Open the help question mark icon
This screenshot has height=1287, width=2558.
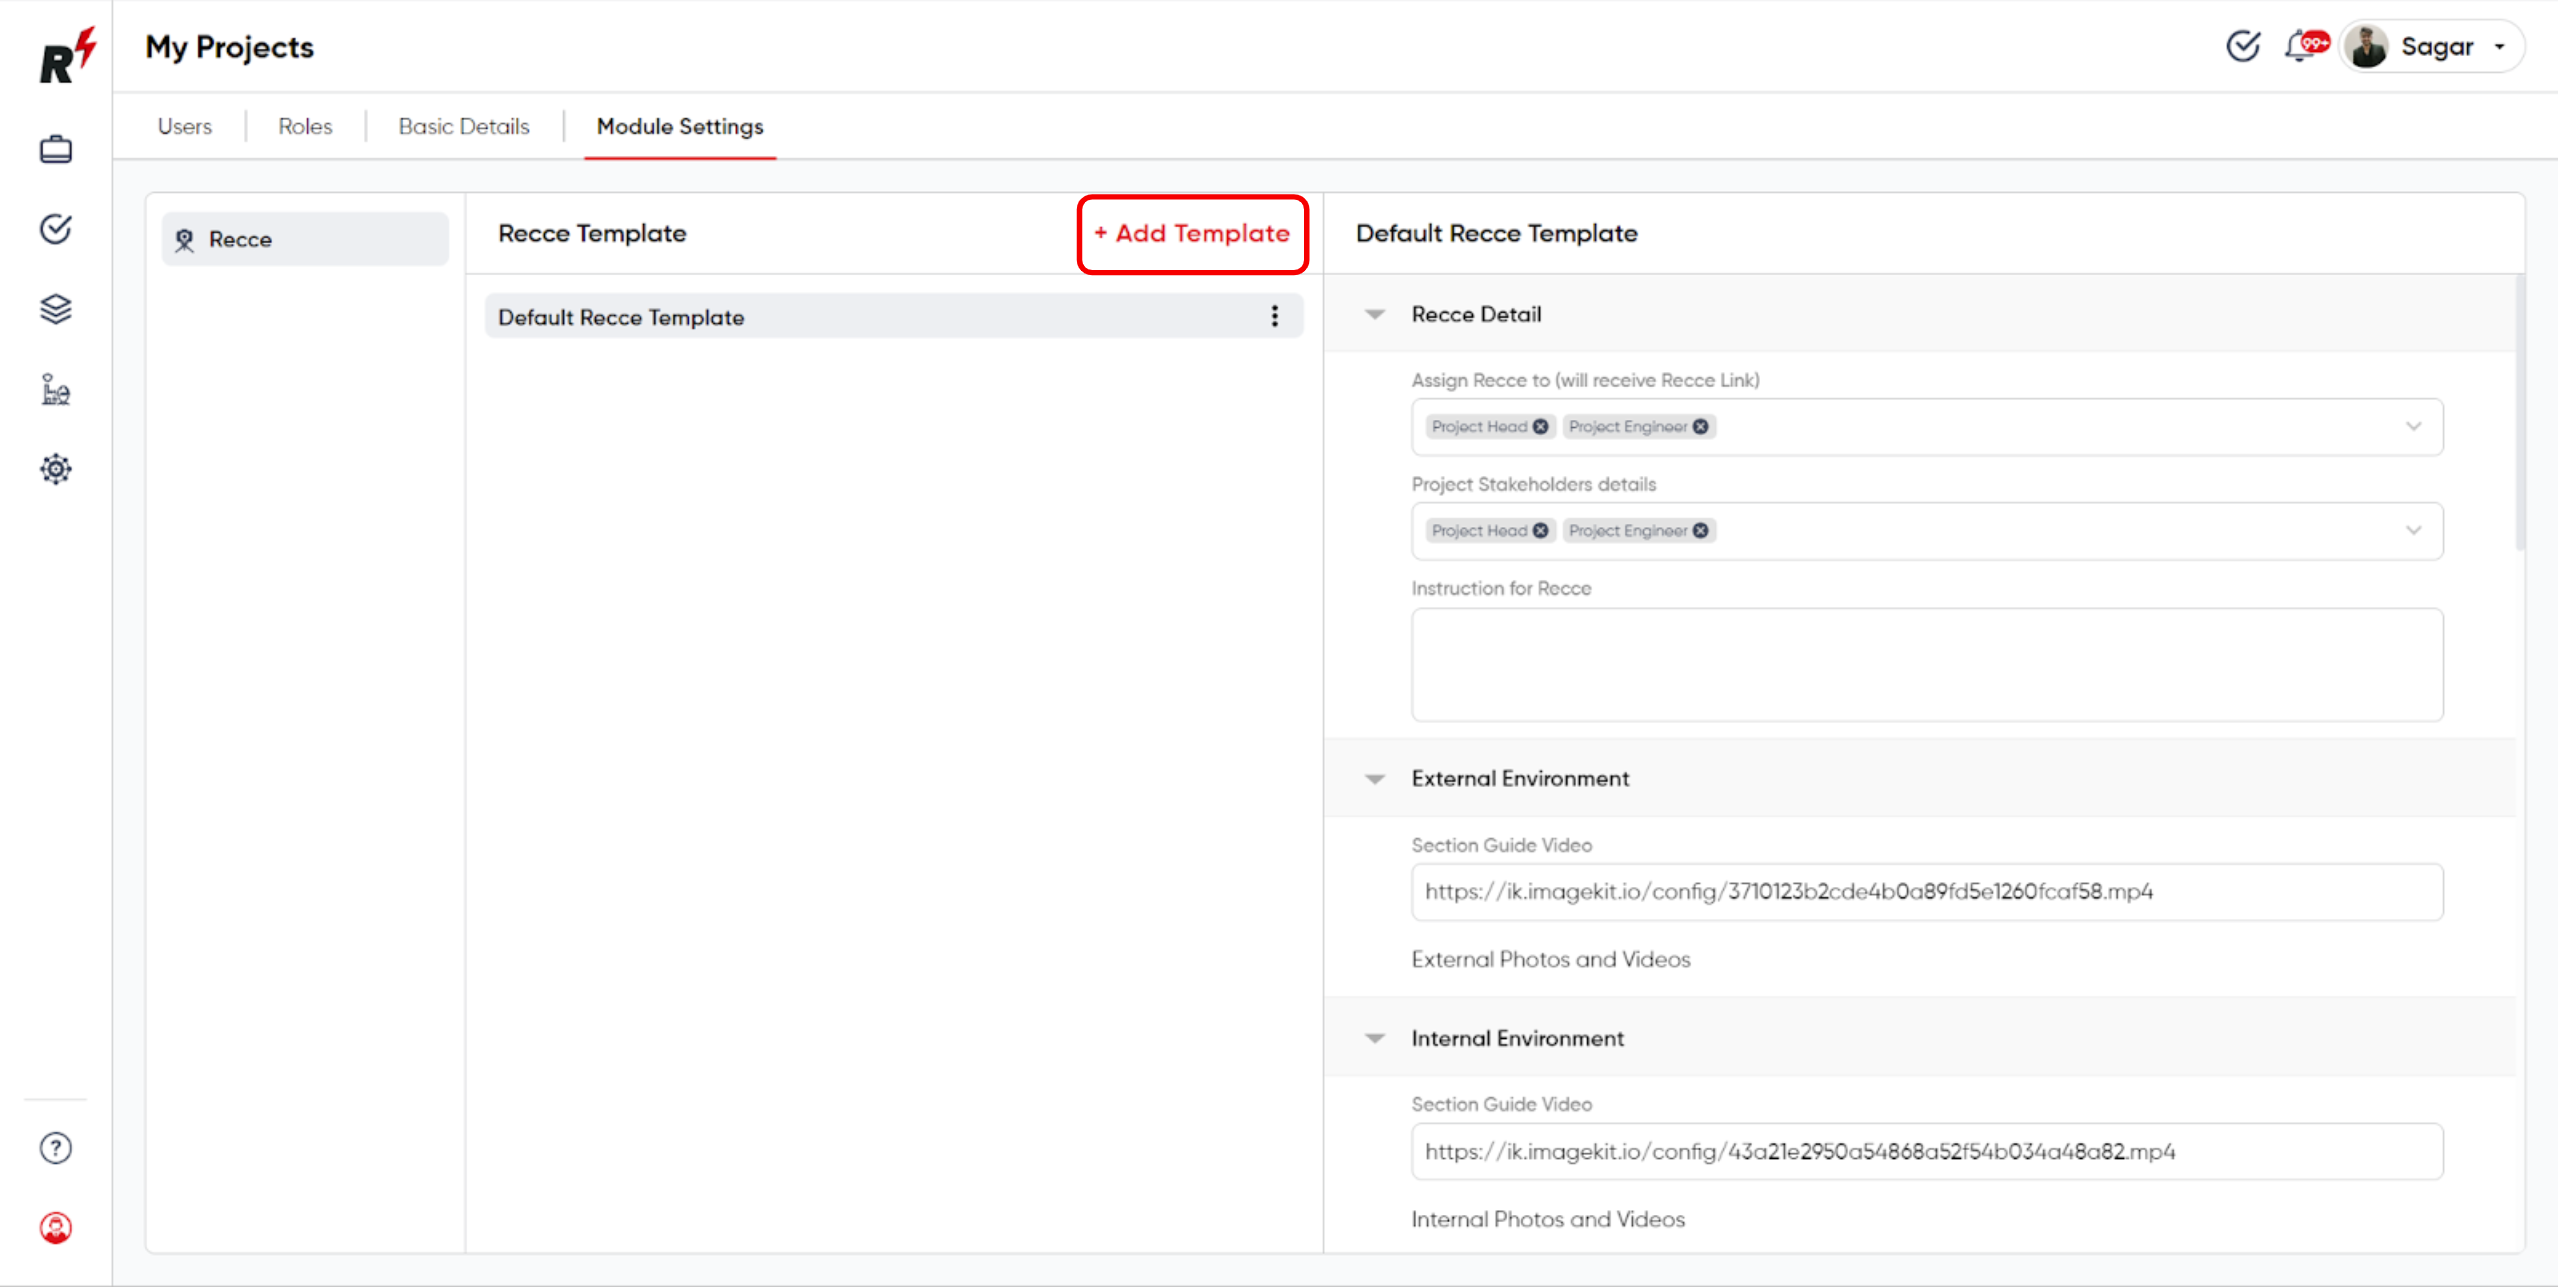[x=56, y=1148]
